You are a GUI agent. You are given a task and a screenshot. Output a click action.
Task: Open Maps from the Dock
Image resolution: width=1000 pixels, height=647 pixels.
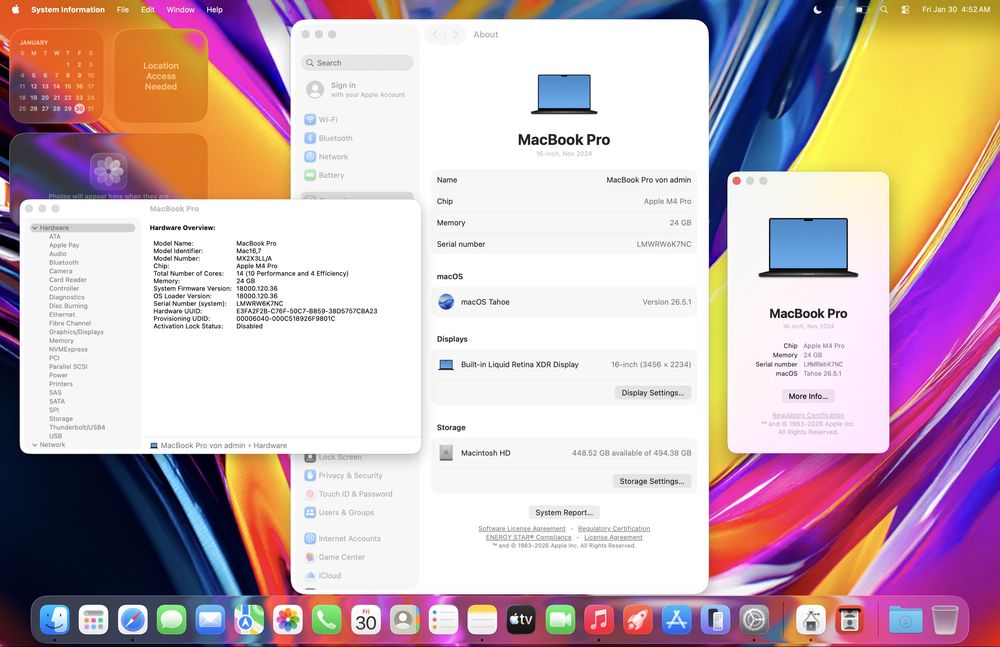coord(249,620)
